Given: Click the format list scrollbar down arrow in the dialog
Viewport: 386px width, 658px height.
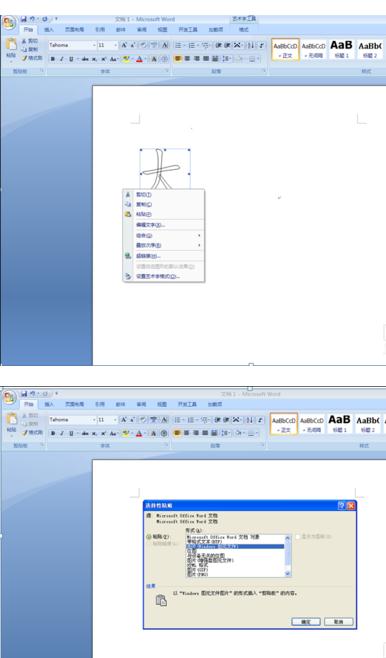Looking at the screenshot, I should (288, 573).
